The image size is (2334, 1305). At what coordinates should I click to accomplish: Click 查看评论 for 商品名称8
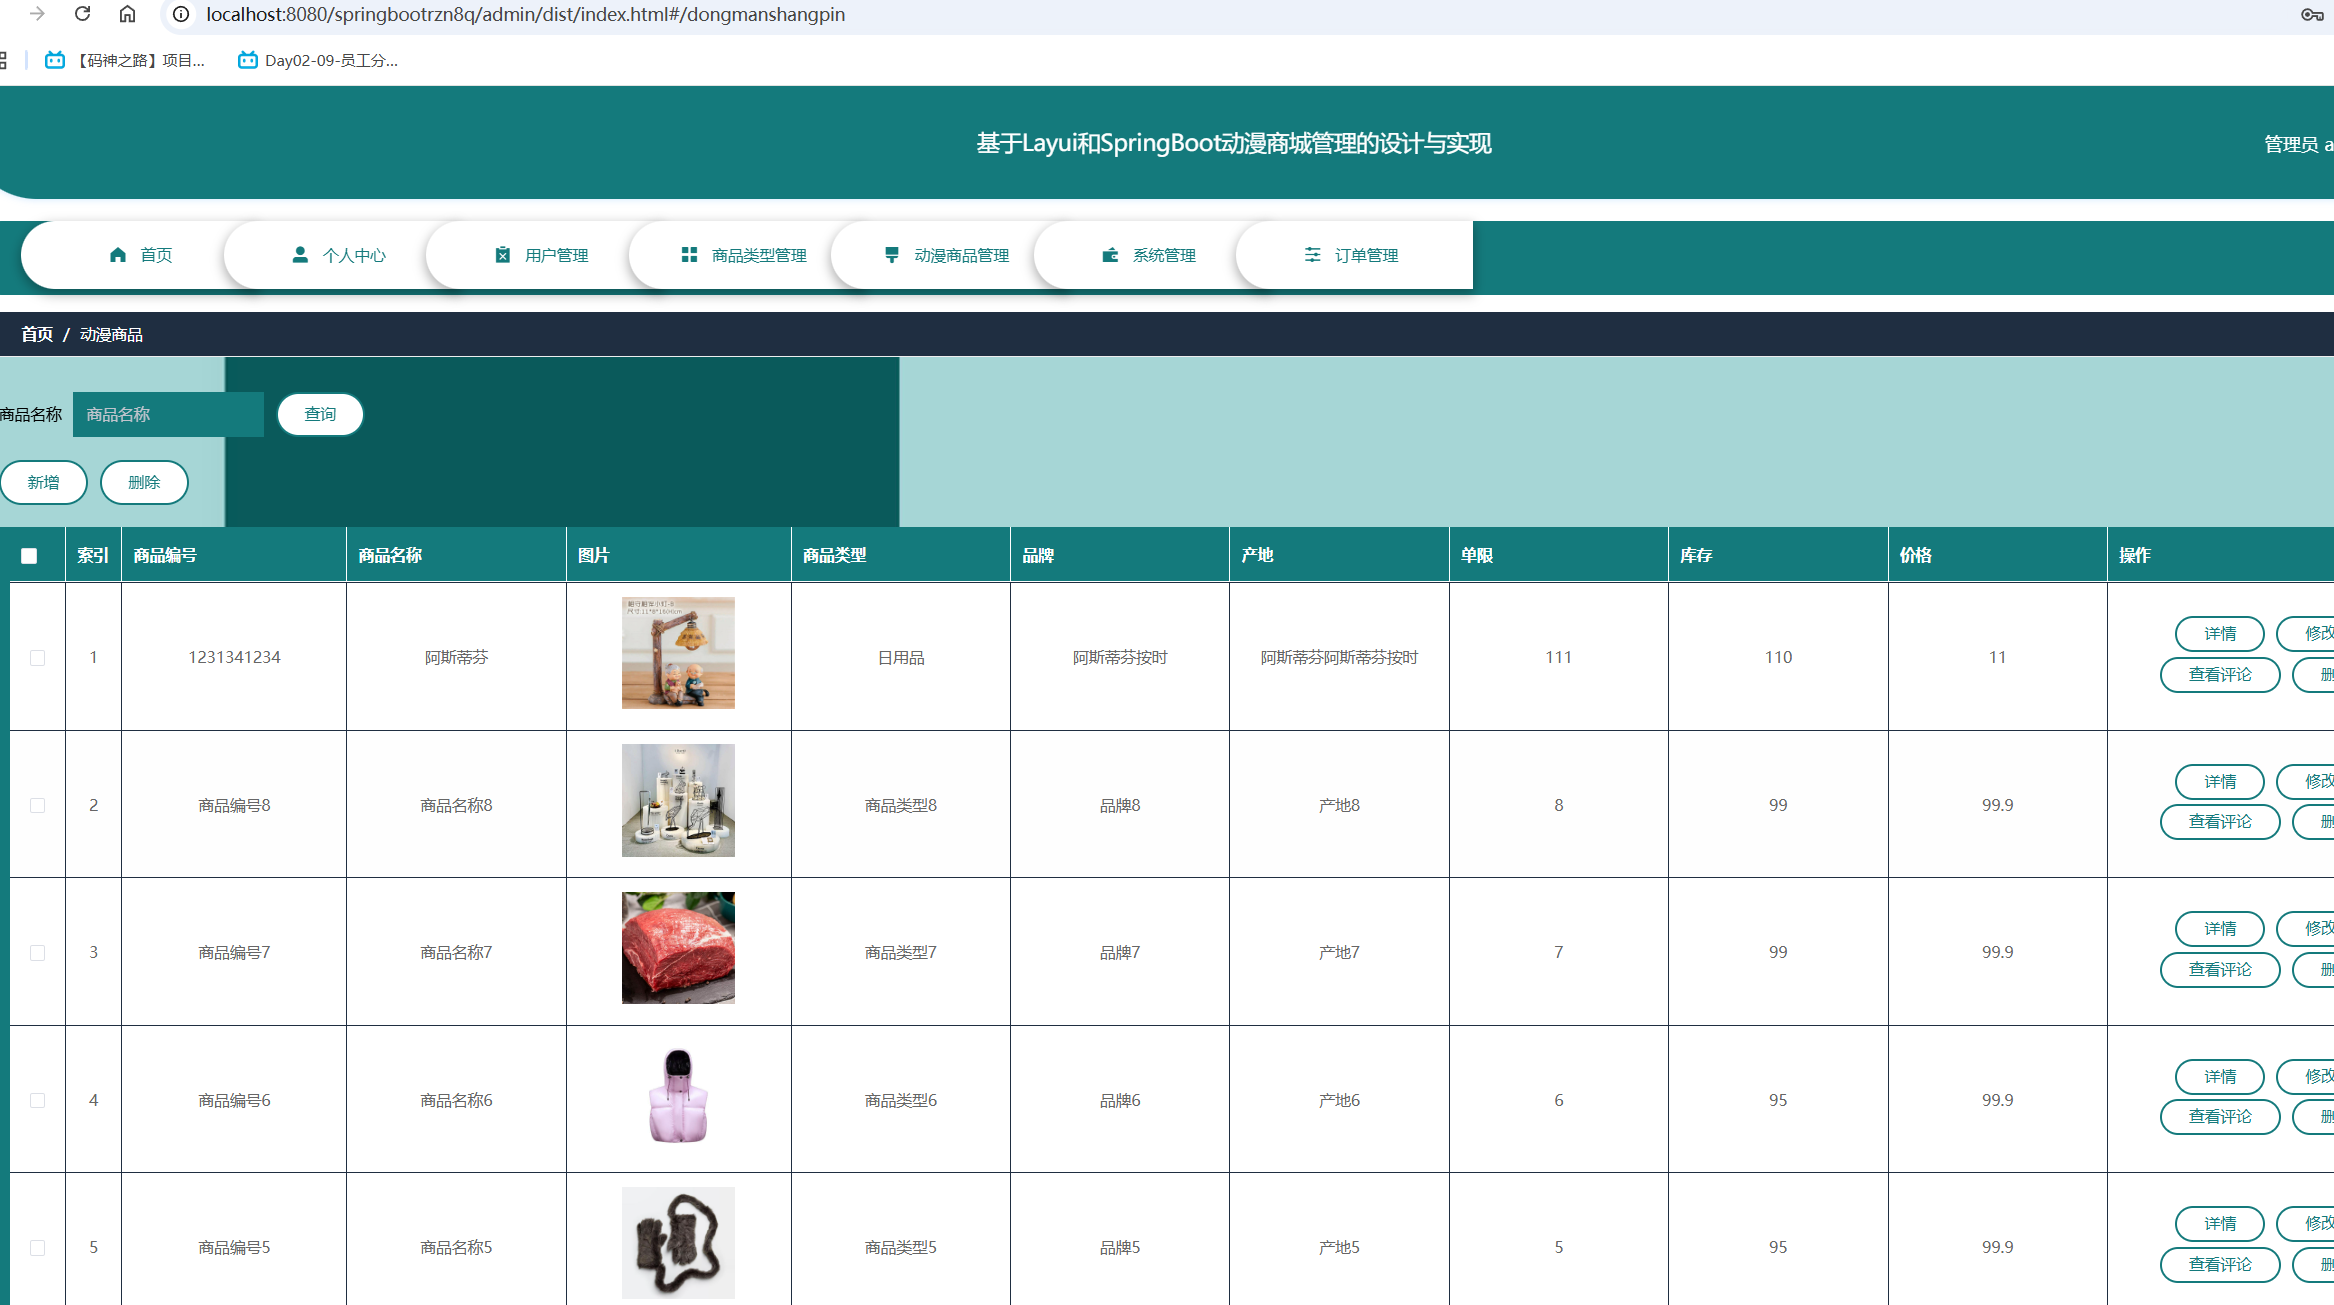(2220, 822)
